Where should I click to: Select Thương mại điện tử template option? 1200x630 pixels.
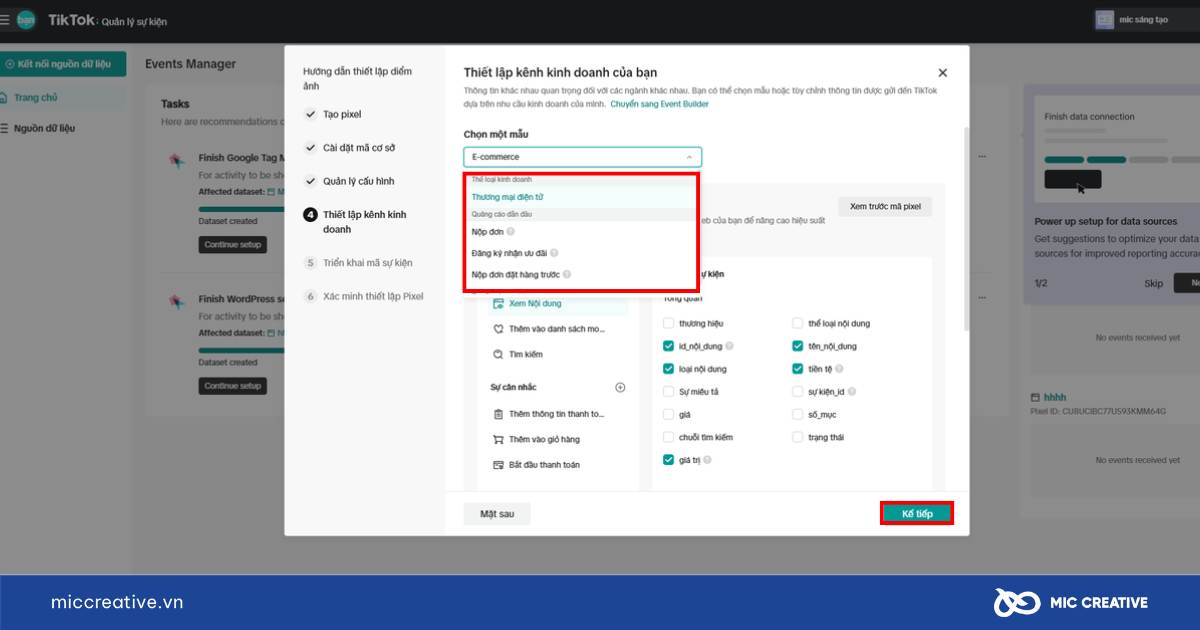click(580, 197)
